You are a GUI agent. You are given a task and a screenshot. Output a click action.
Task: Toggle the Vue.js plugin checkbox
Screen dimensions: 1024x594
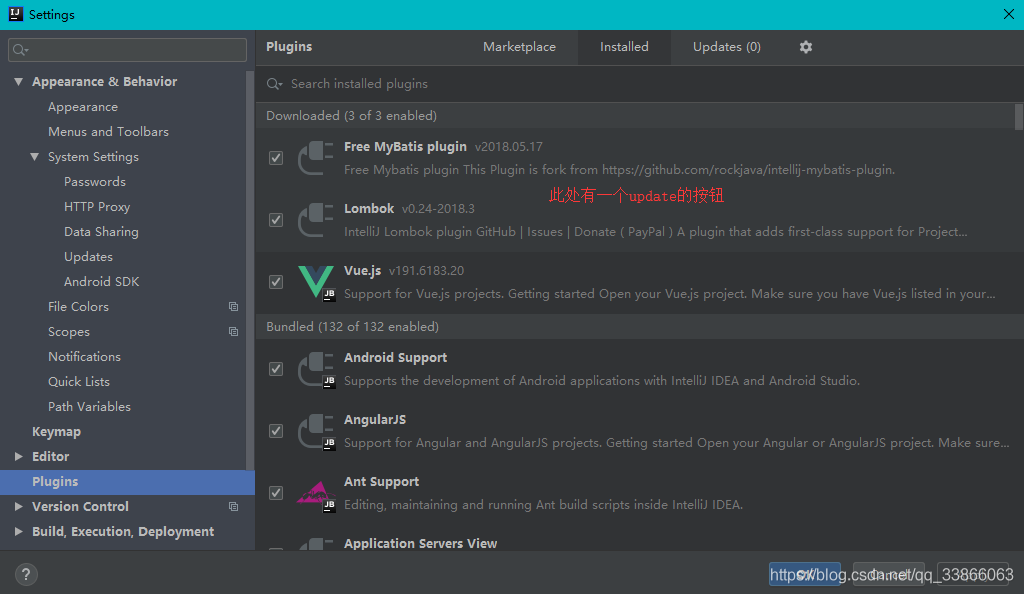276,282
